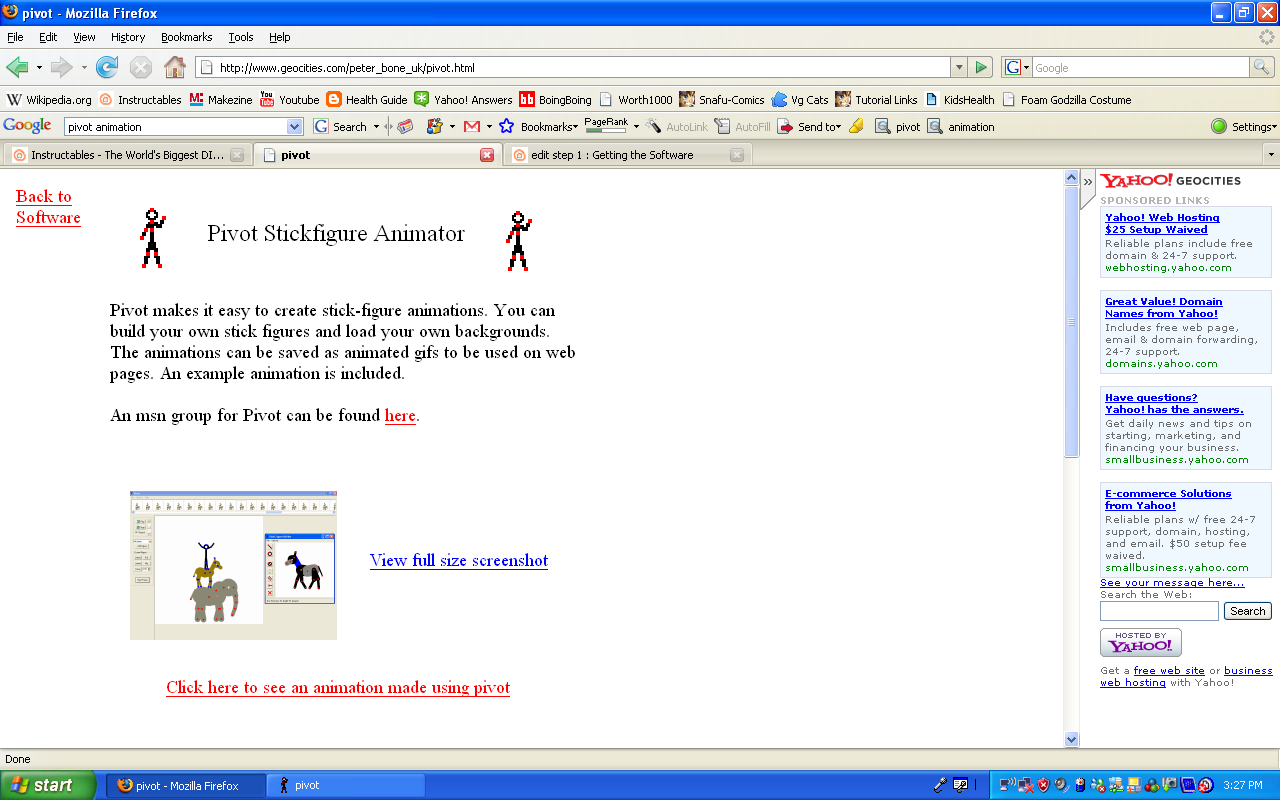Click the search magnifier in Firefox search box

coord(1262,68)
